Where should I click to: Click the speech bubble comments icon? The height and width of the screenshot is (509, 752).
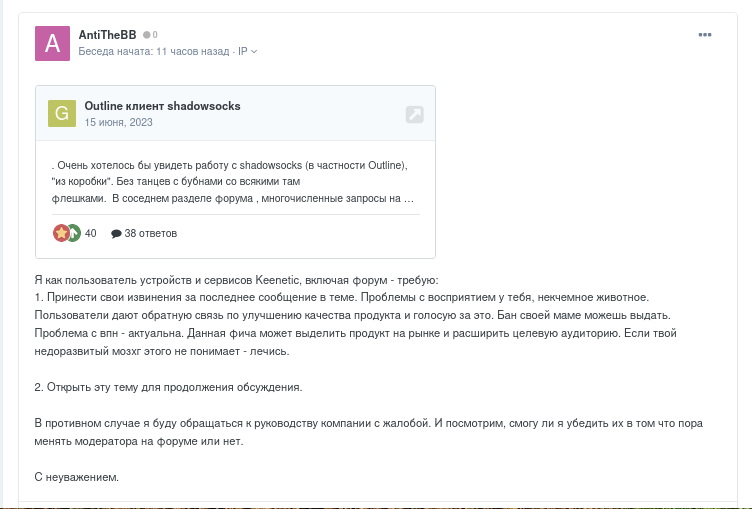coord(116,234)
